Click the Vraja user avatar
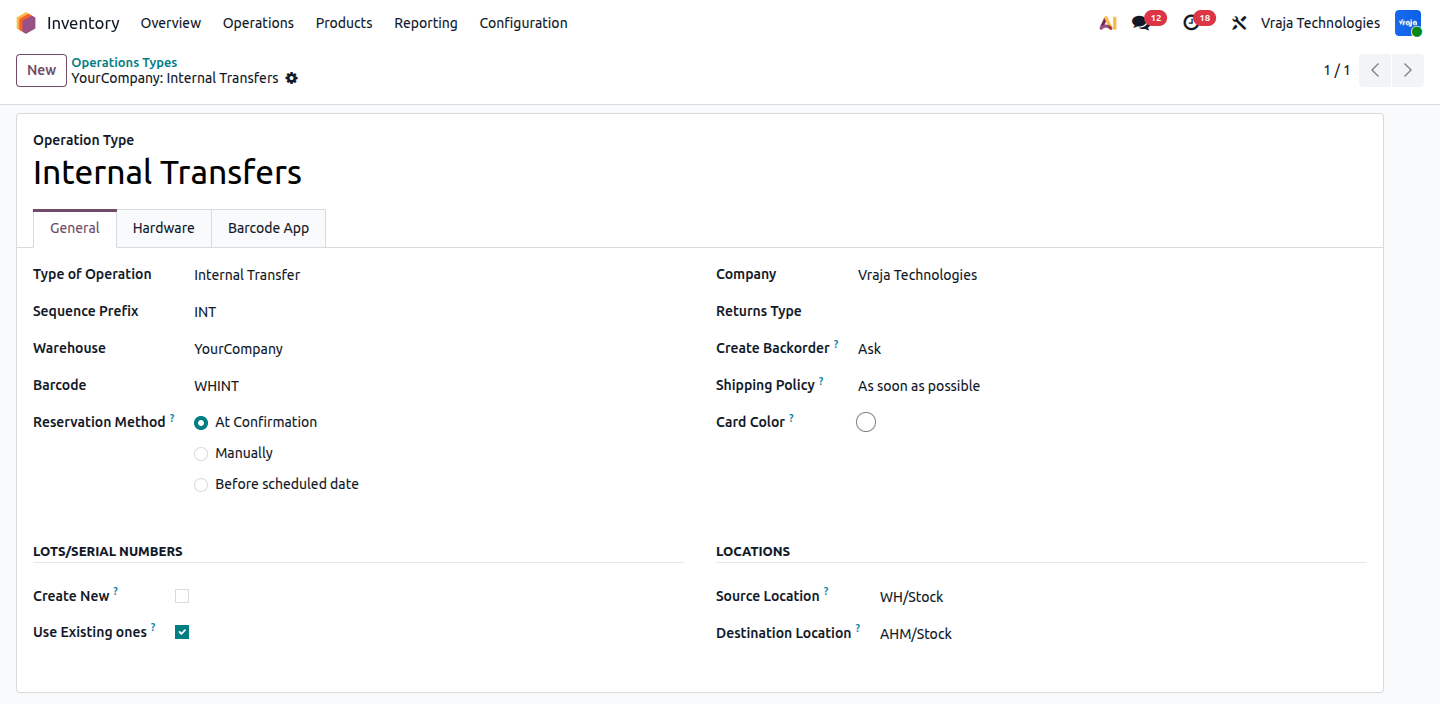The width and height of the screenshot is (1440, 704). [1408, 23]
